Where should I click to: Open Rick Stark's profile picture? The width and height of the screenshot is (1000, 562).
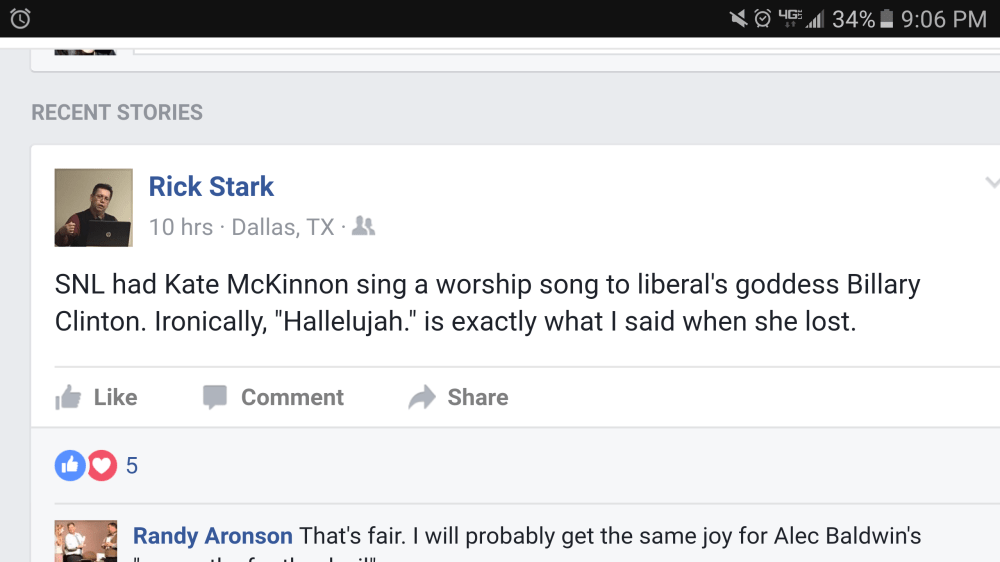click(x=93, y=207)
